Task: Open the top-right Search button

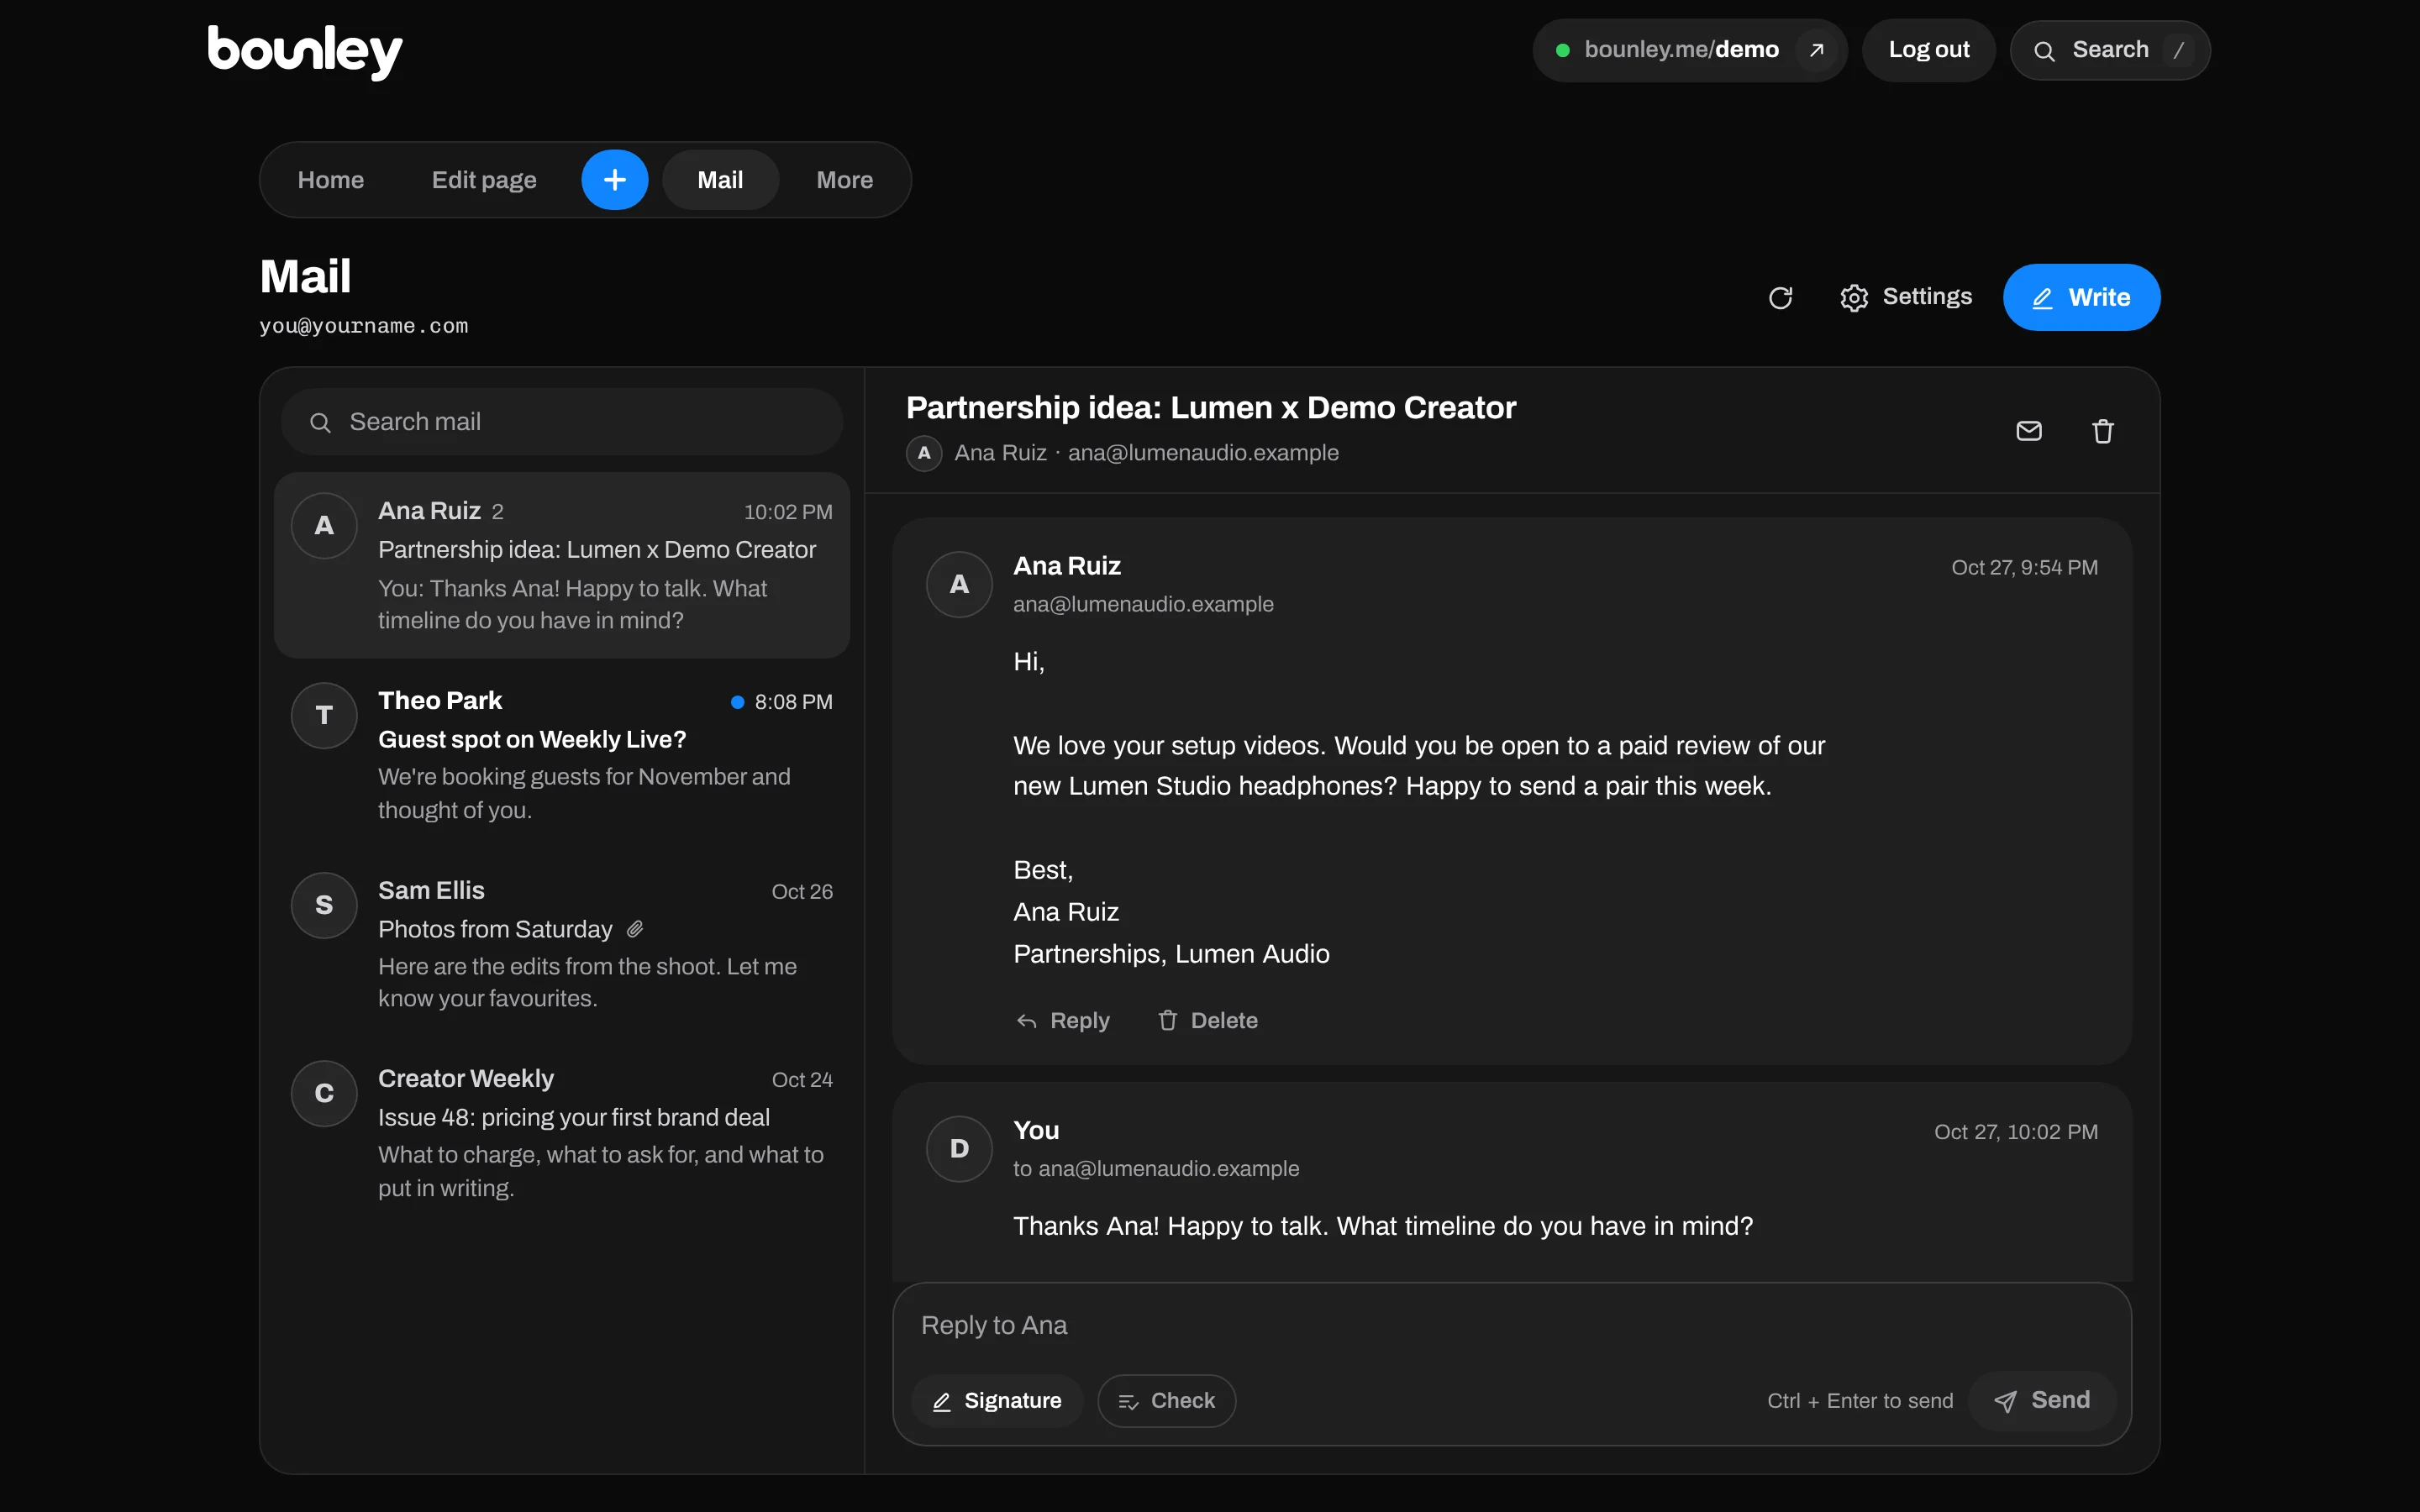Action: point(2110,50)
